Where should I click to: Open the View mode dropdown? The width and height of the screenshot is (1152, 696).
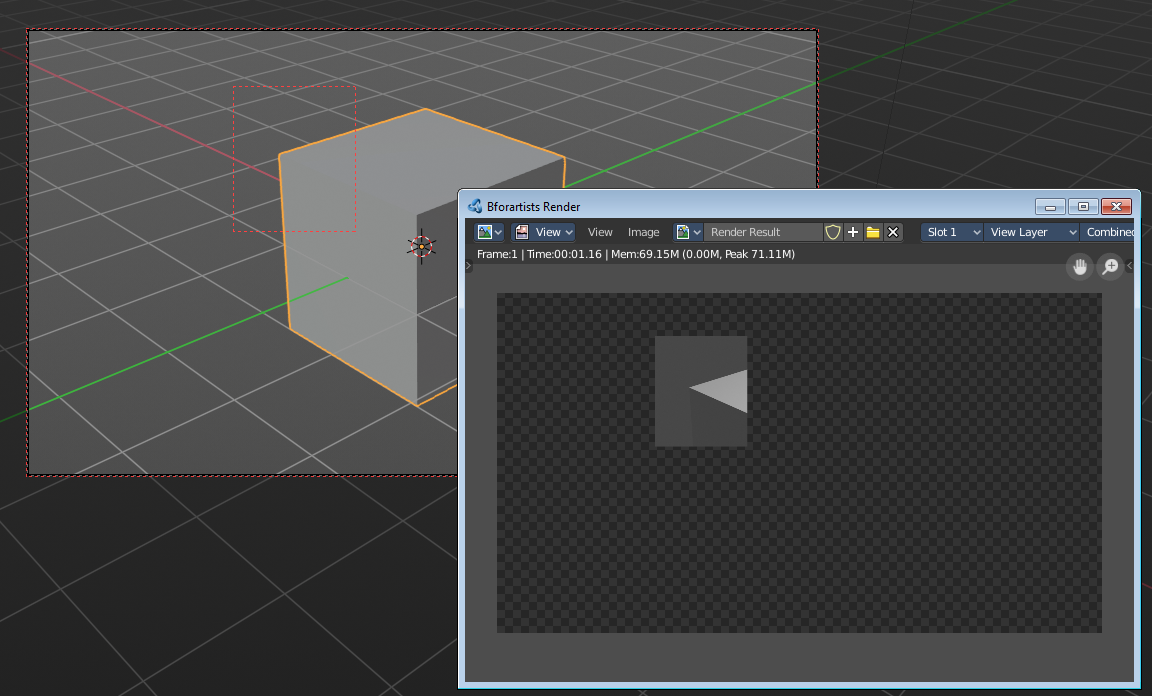[543, 232]
